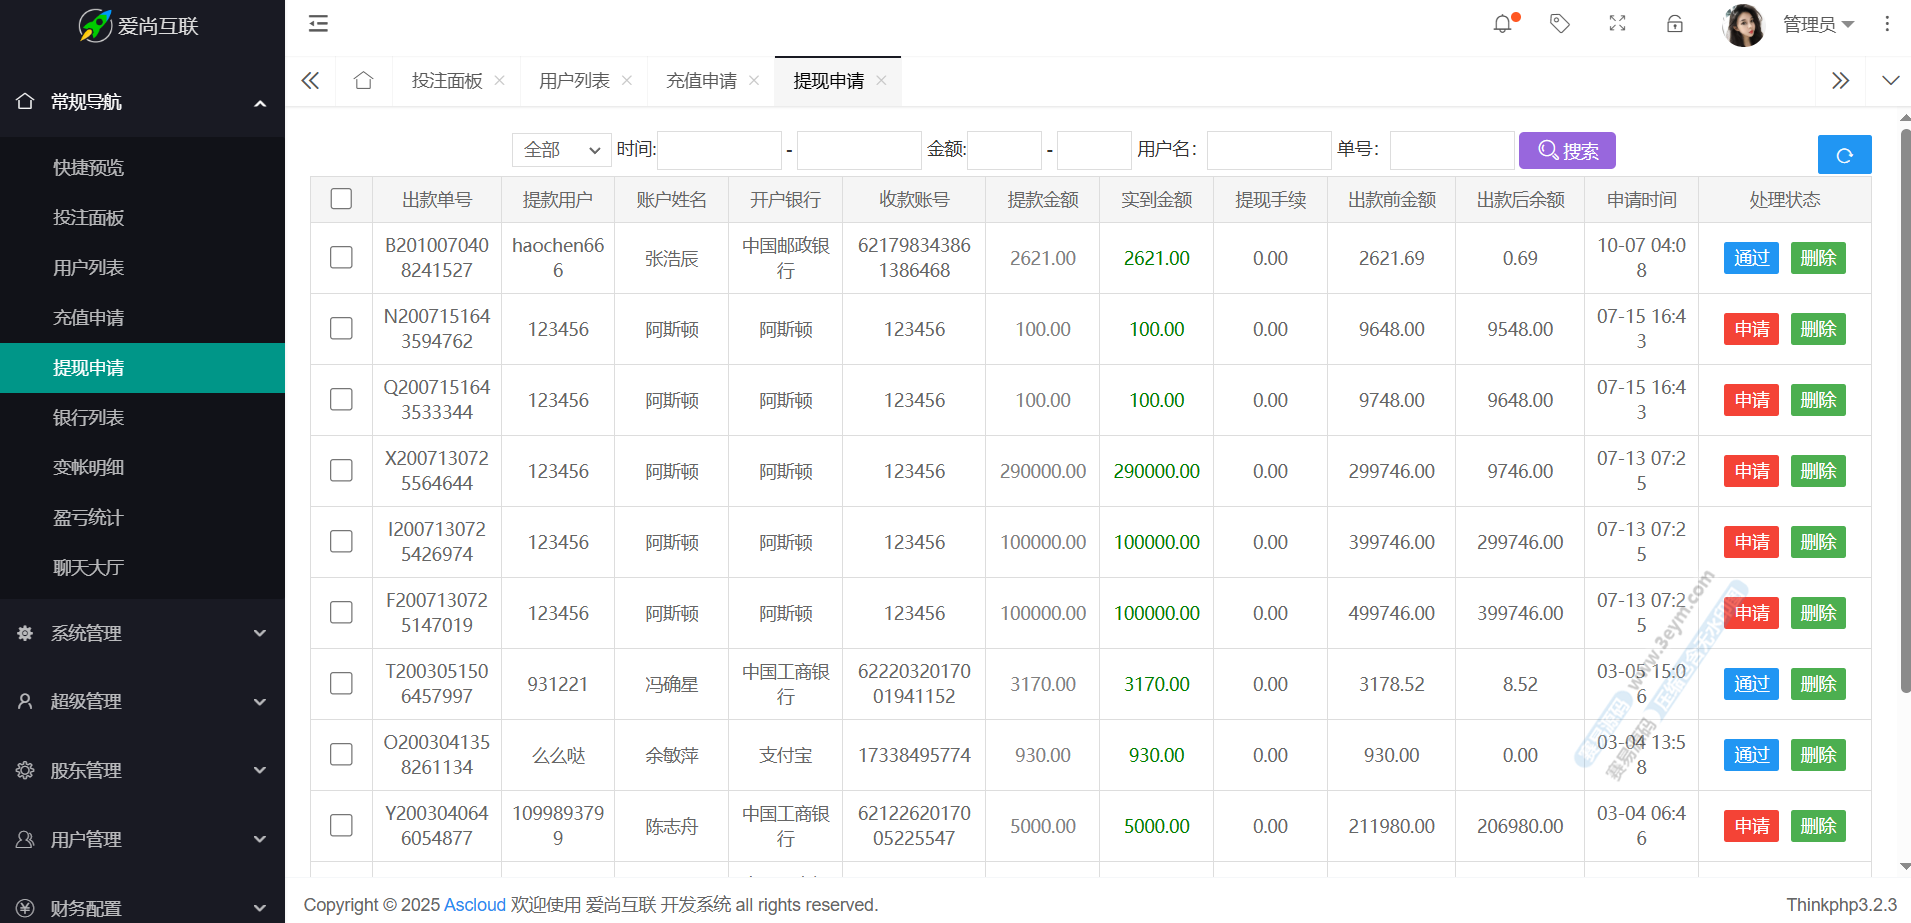Switch to the 充值申请 tab
Screen dimensions: 1911x923
701,81
